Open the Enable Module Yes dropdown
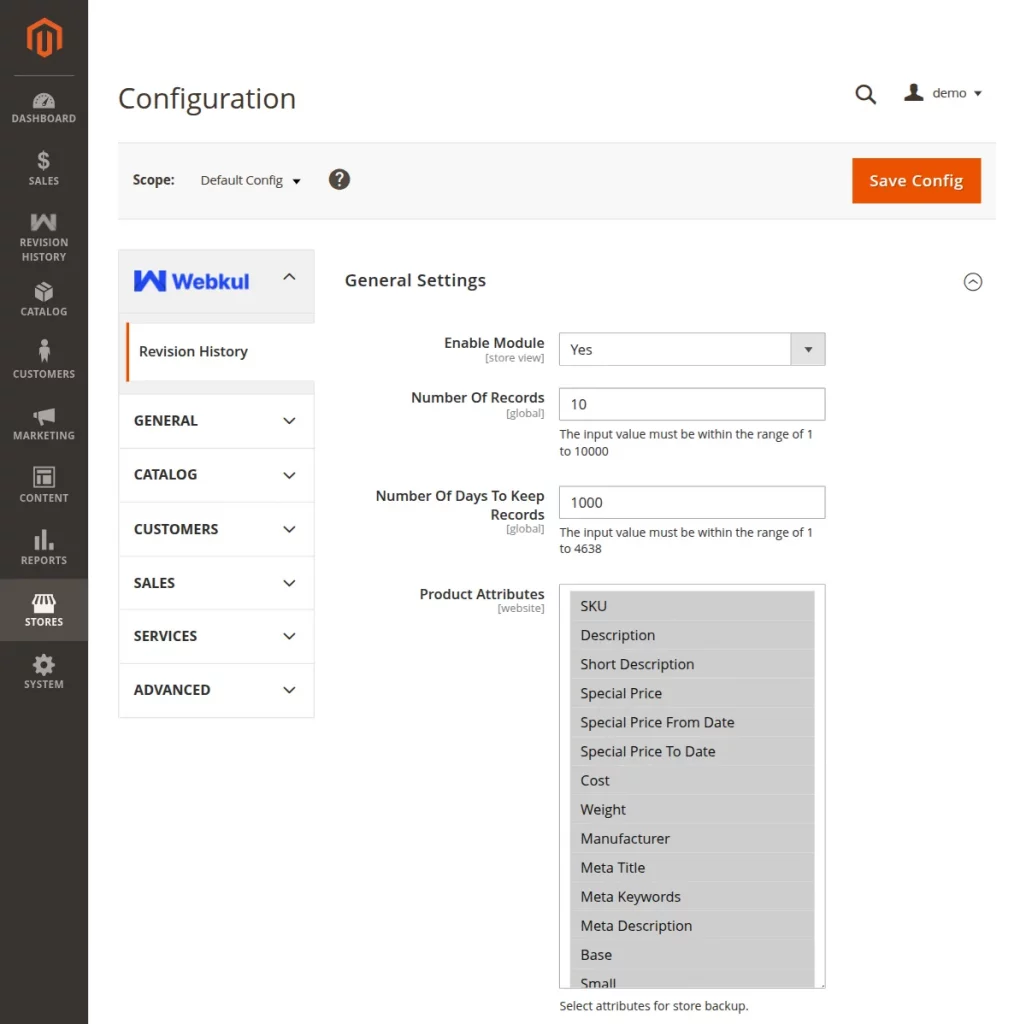The width and height of the screenshot is (1026, 1024). pyautogui.click(x=692, y=349)
